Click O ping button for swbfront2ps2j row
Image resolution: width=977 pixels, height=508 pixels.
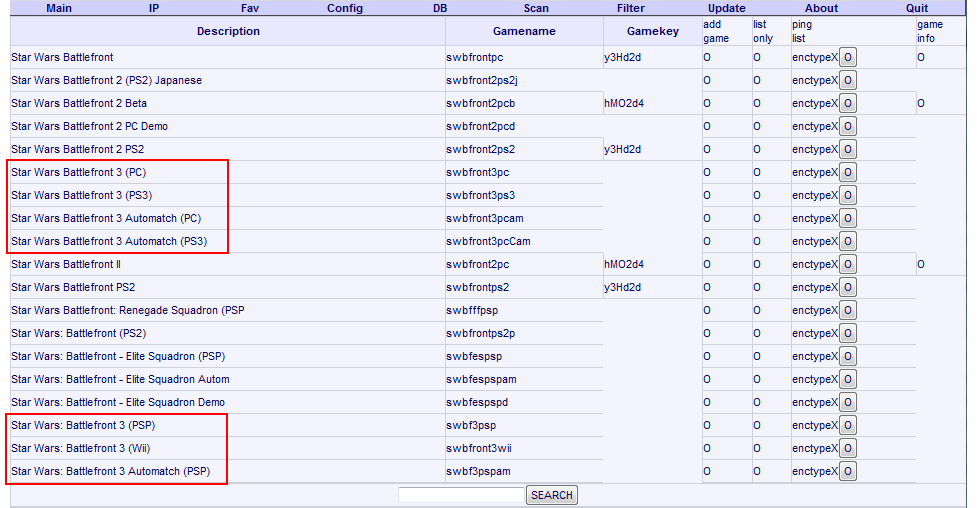[x=847, y=80]
